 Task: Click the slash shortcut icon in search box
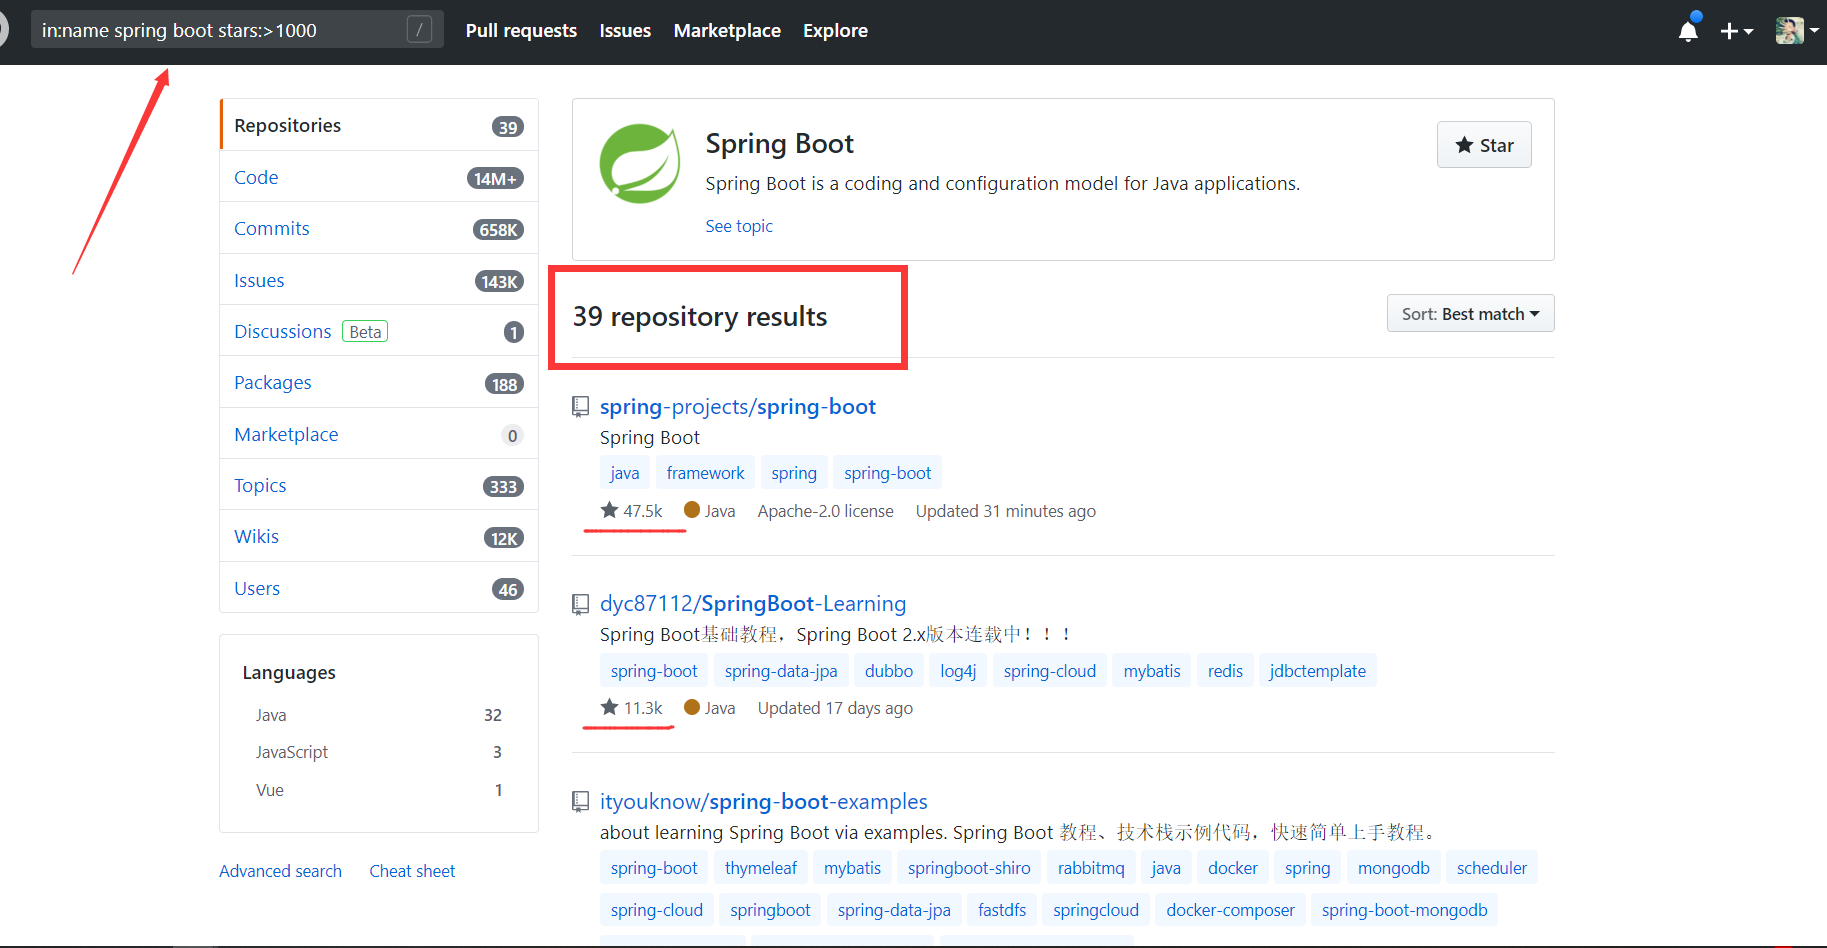pos(419,30)
